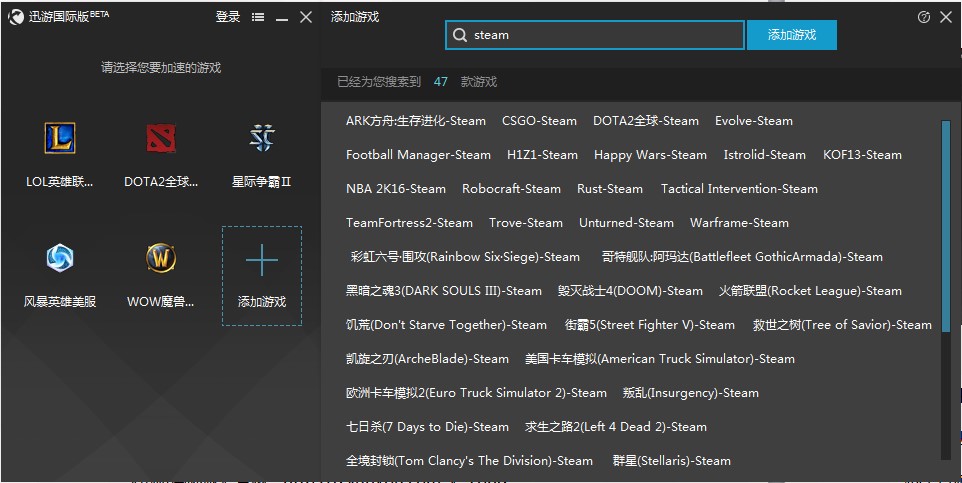Select the 风暴英雄美服 game icon
Image resolution: width=962 pixels, height=483 pixels.
[60, 258]
